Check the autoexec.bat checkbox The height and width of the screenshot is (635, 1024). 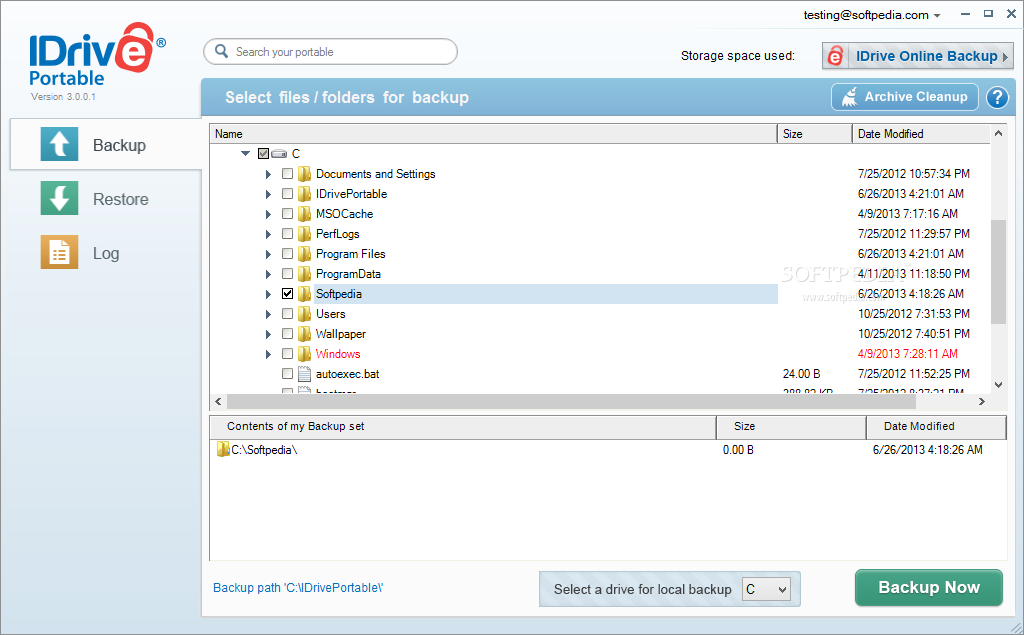(x=287, y=374)
